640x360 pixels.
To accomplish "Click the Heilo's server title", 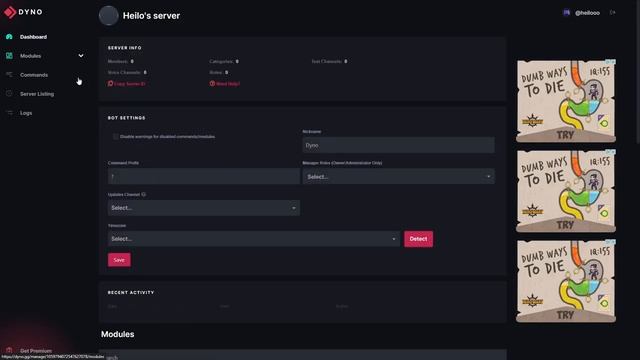I will click(151, 16).
